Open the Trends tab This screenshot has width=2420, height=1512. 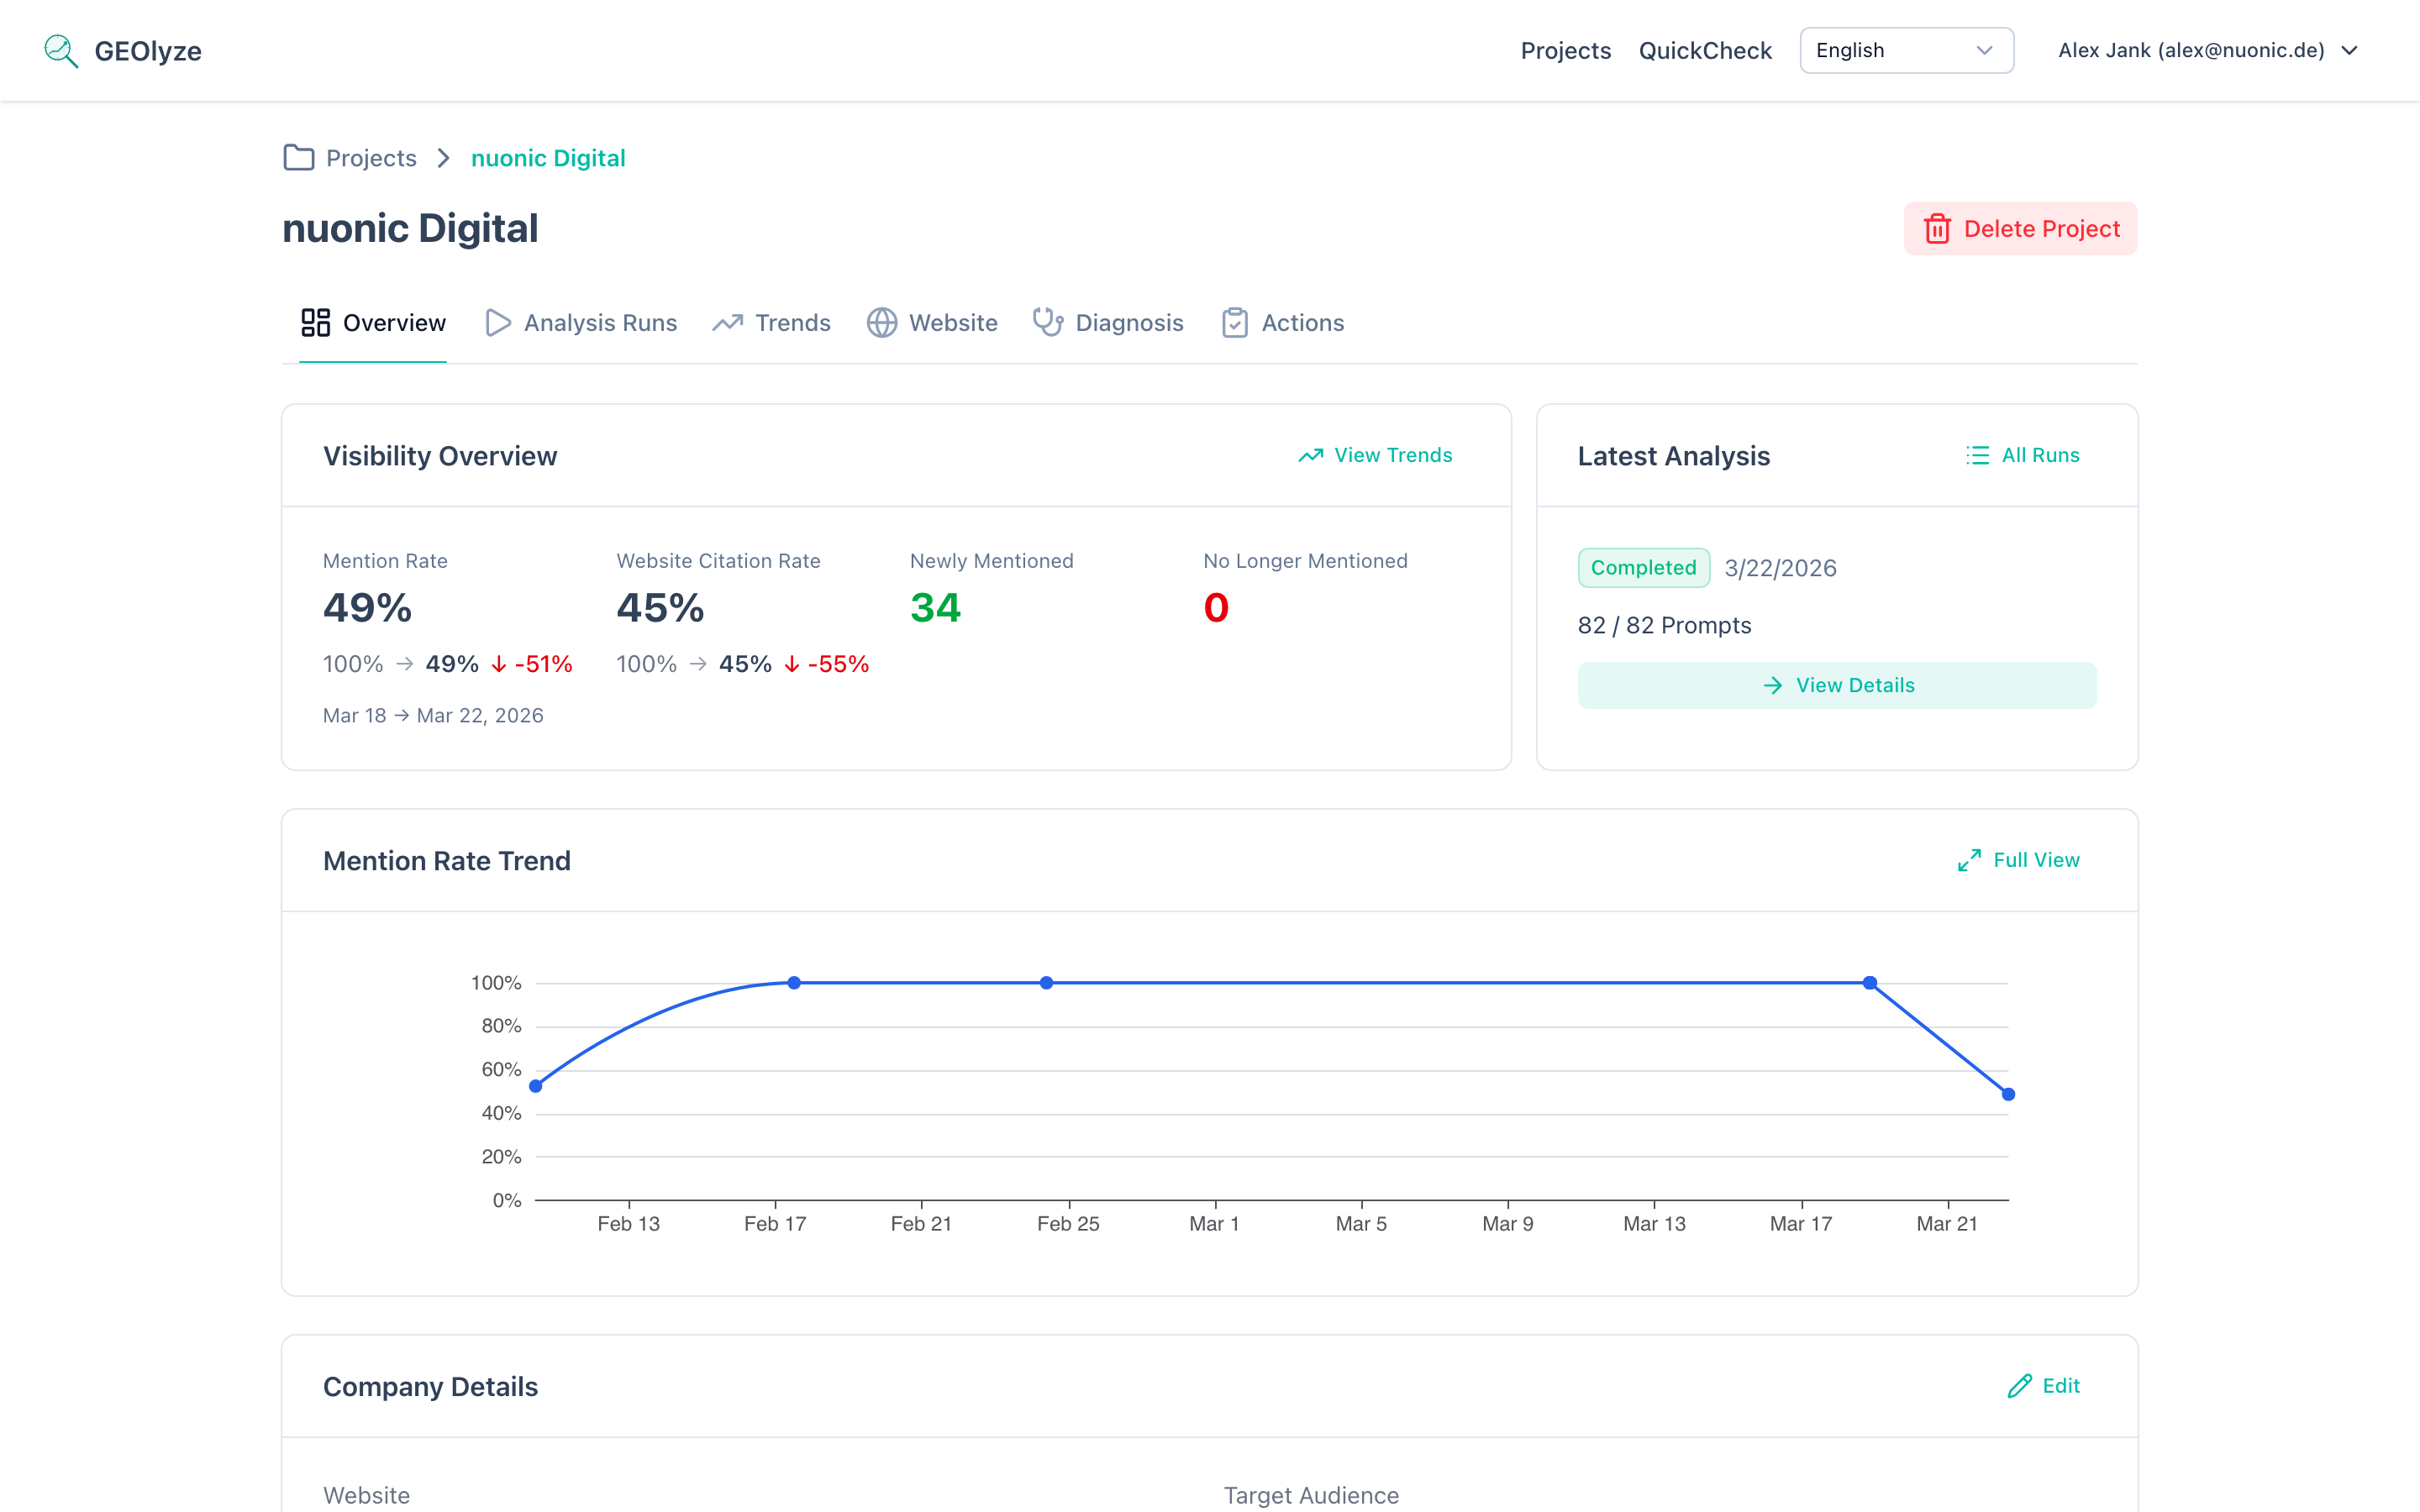[x=792, y=322]
